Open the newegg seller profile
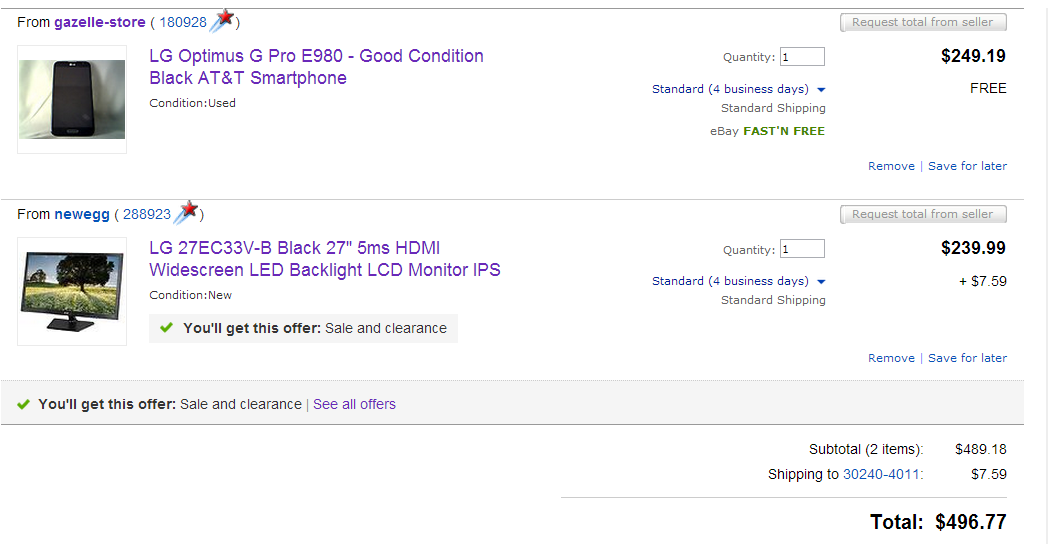 point(82,214)
